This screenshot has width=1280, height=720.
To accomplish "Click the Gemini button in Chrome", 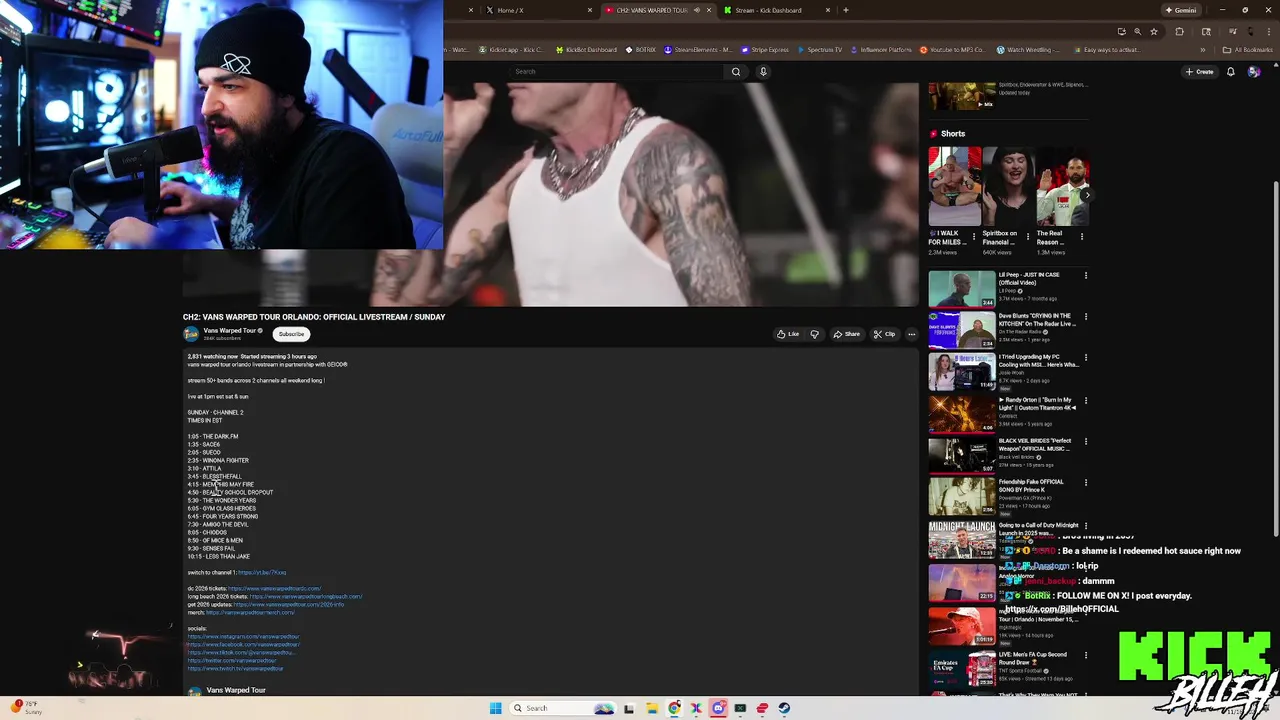I will click(1181, 10).
